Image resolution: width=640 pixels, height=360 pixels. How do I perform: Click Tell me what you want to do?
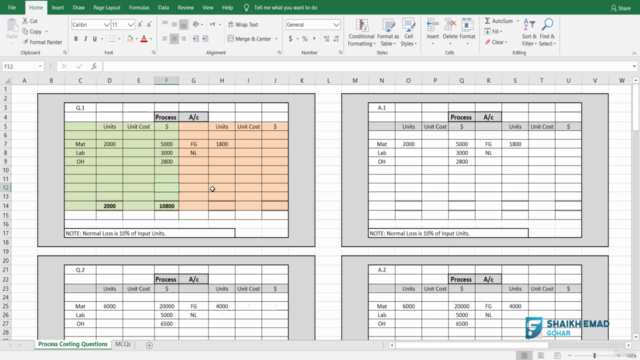pyautogui.click(x=280, y=7)
